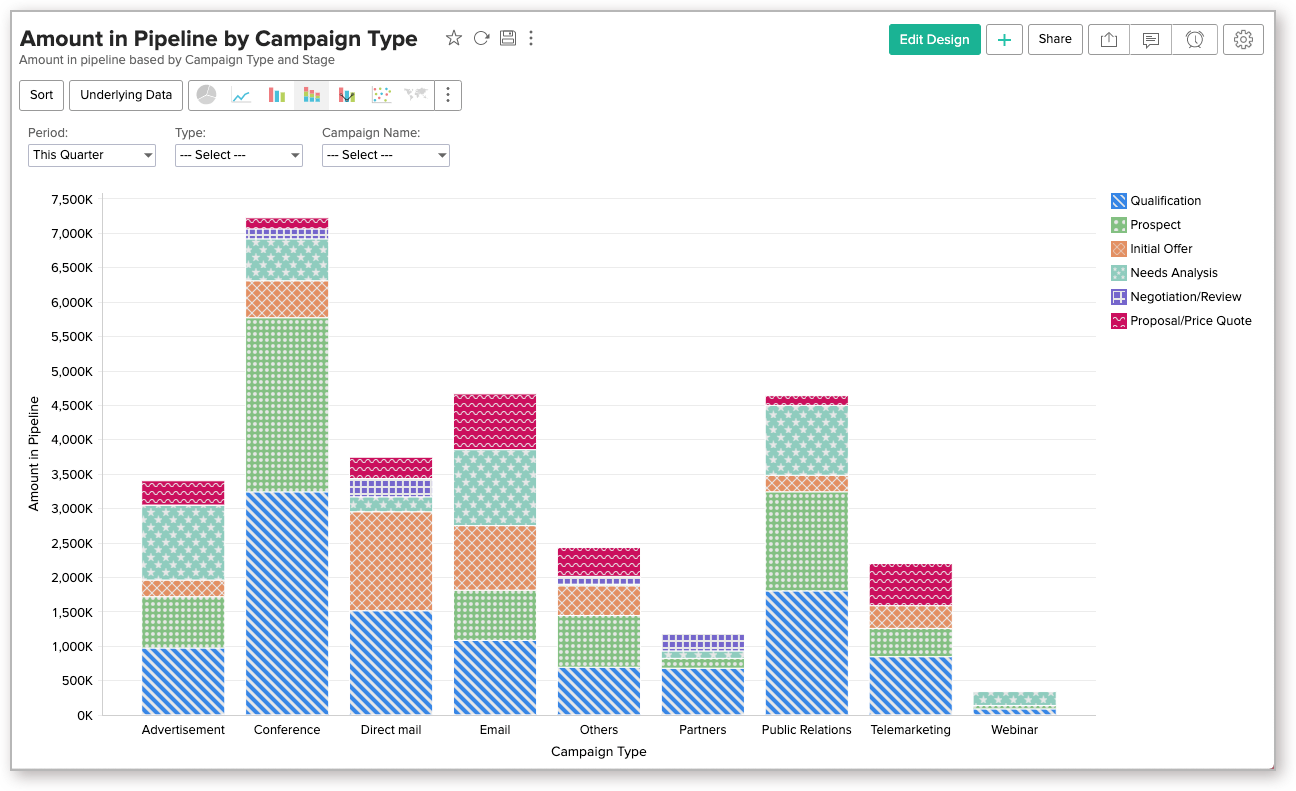Click the Conference stacked bar
Viewport: 1296px width, 791px height.
[287, 450]
